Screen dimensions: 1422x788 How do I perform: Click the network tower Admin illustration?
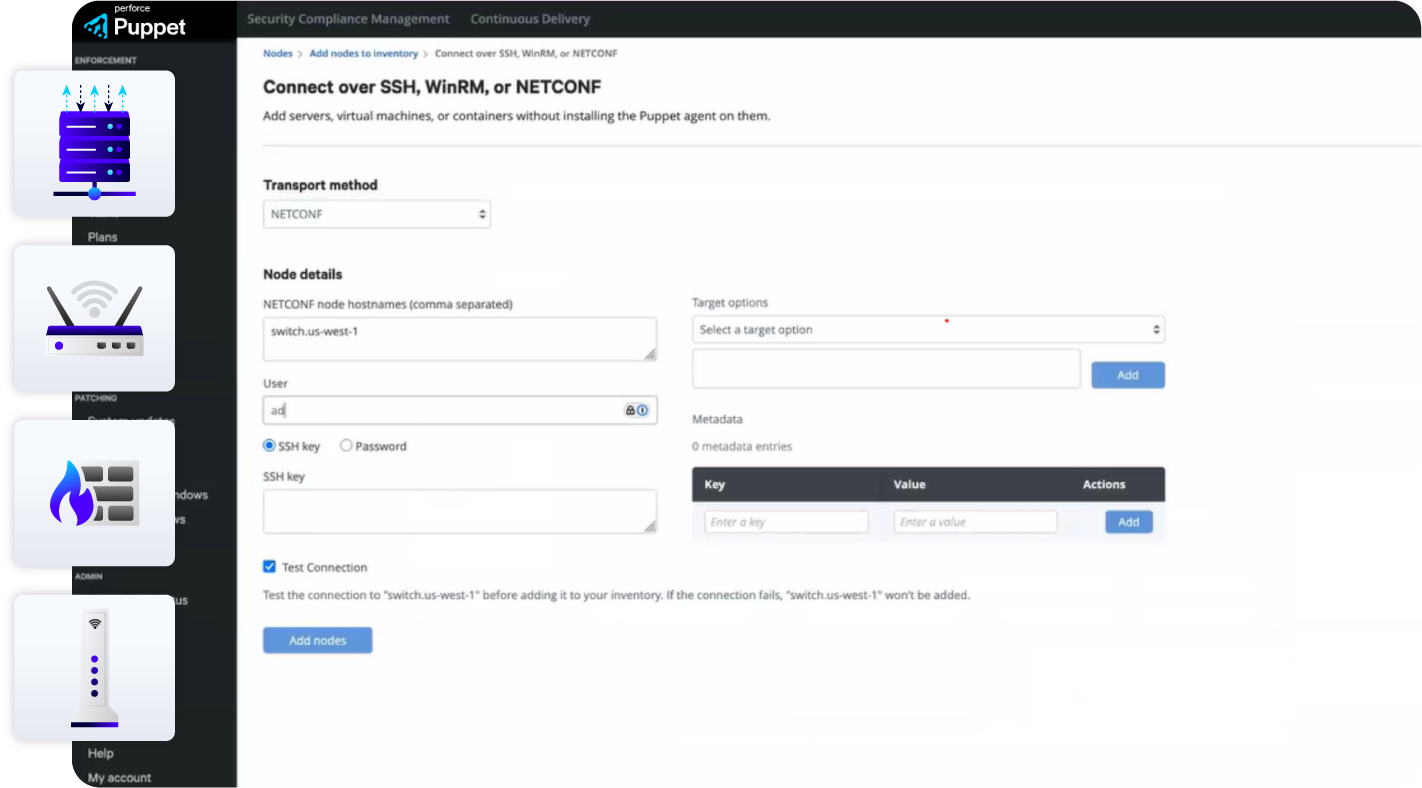pyautogui.click(x=93, y=667)
